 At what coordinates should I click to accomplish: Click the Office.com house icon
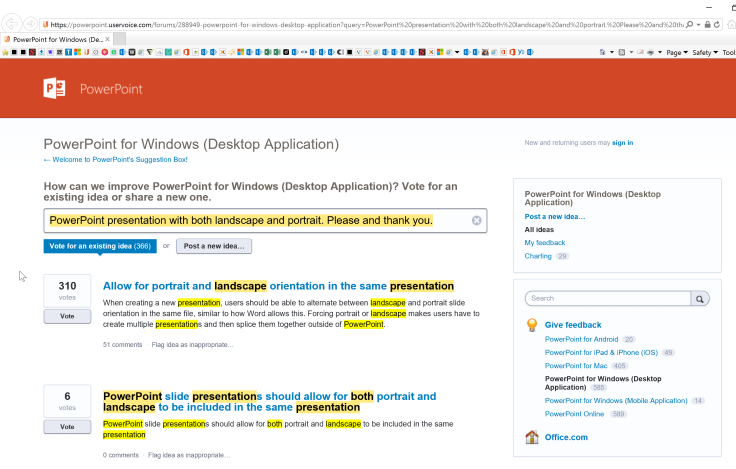(x=532, y=437)
